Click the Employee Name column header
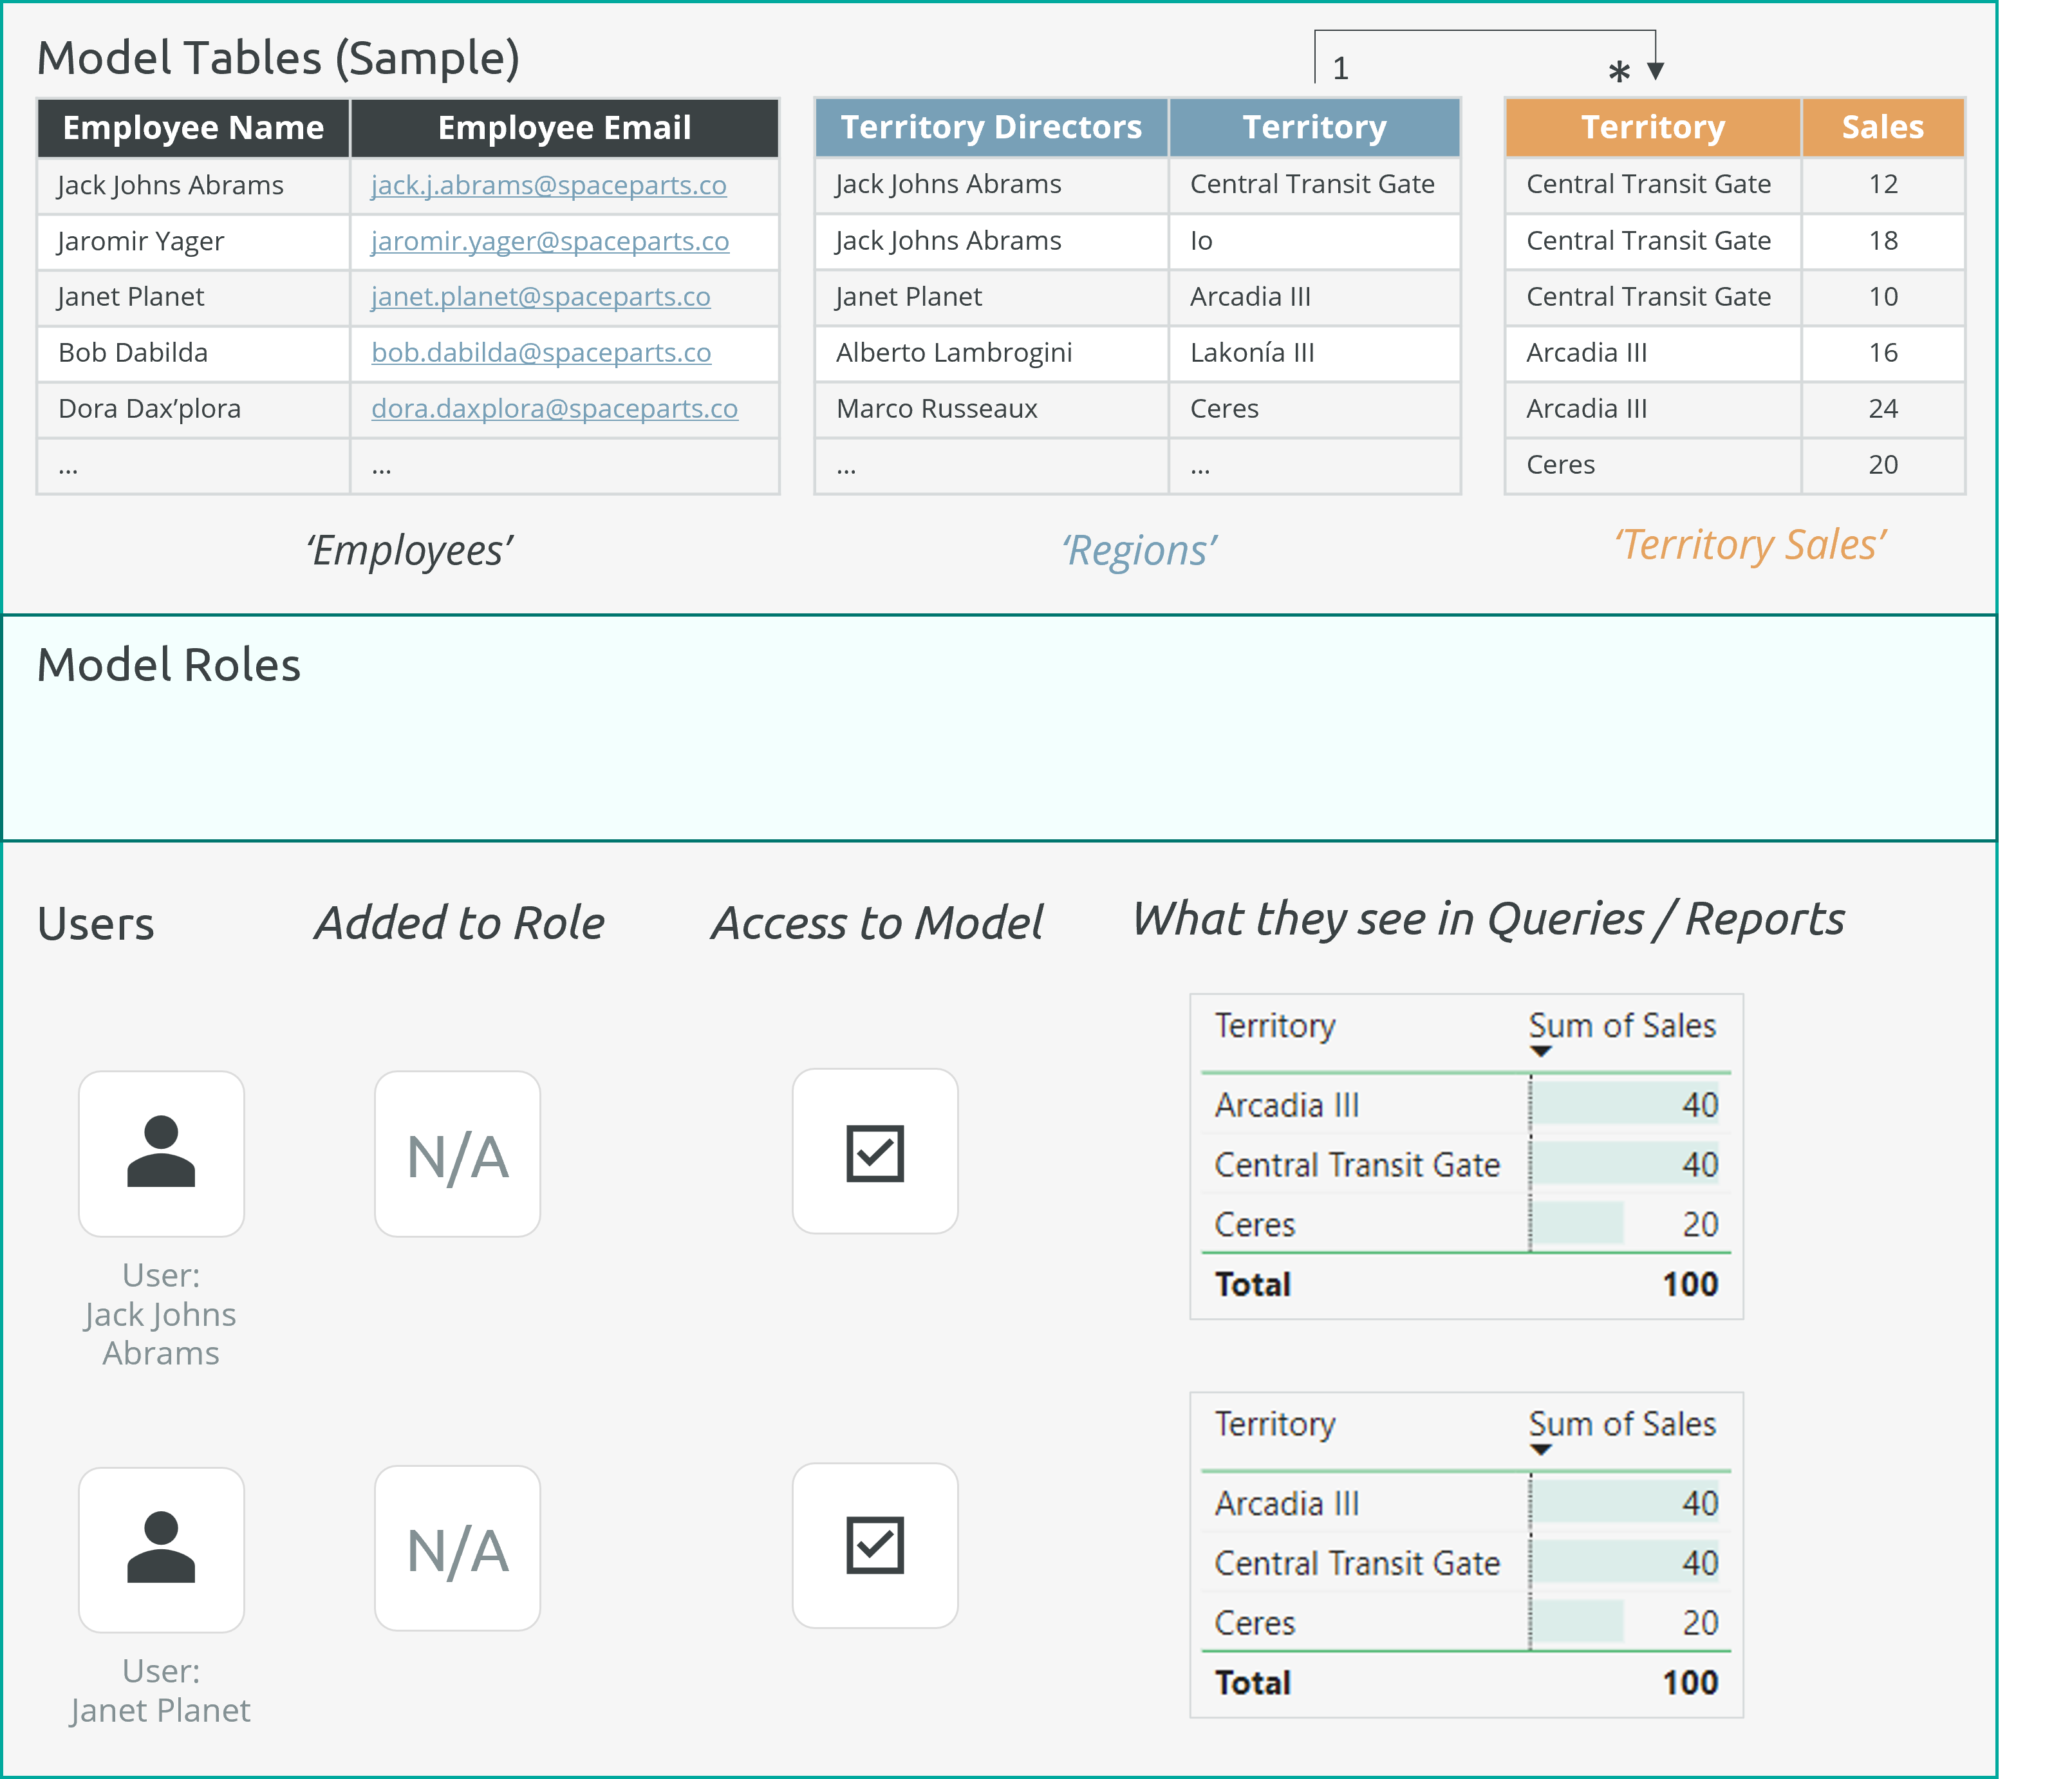2072x1779 pixels. tap(193, 128)
